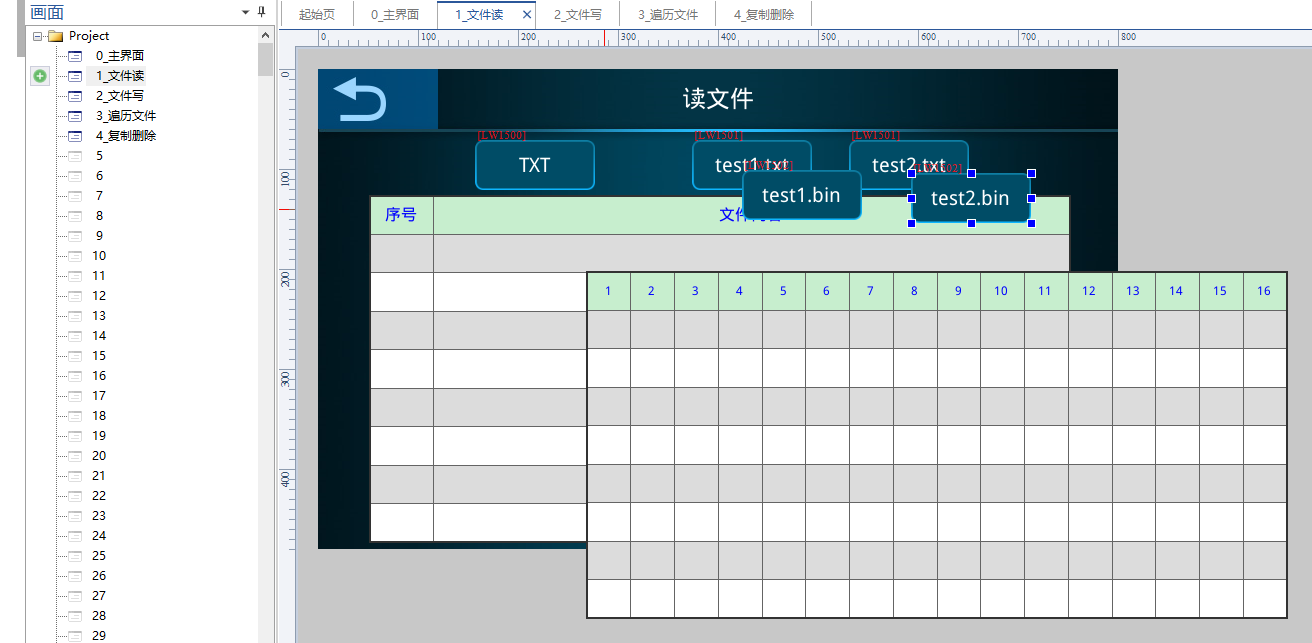Open the 画面 panel dropdown arrow
This screenshot has height=643, width=1312.
246,12
